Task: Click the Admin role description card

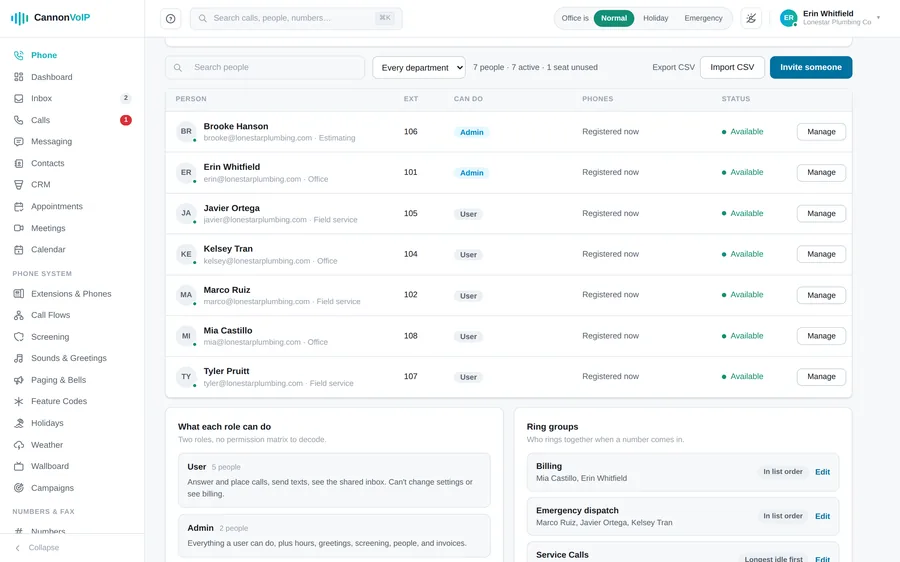Action: coord(334,536)
